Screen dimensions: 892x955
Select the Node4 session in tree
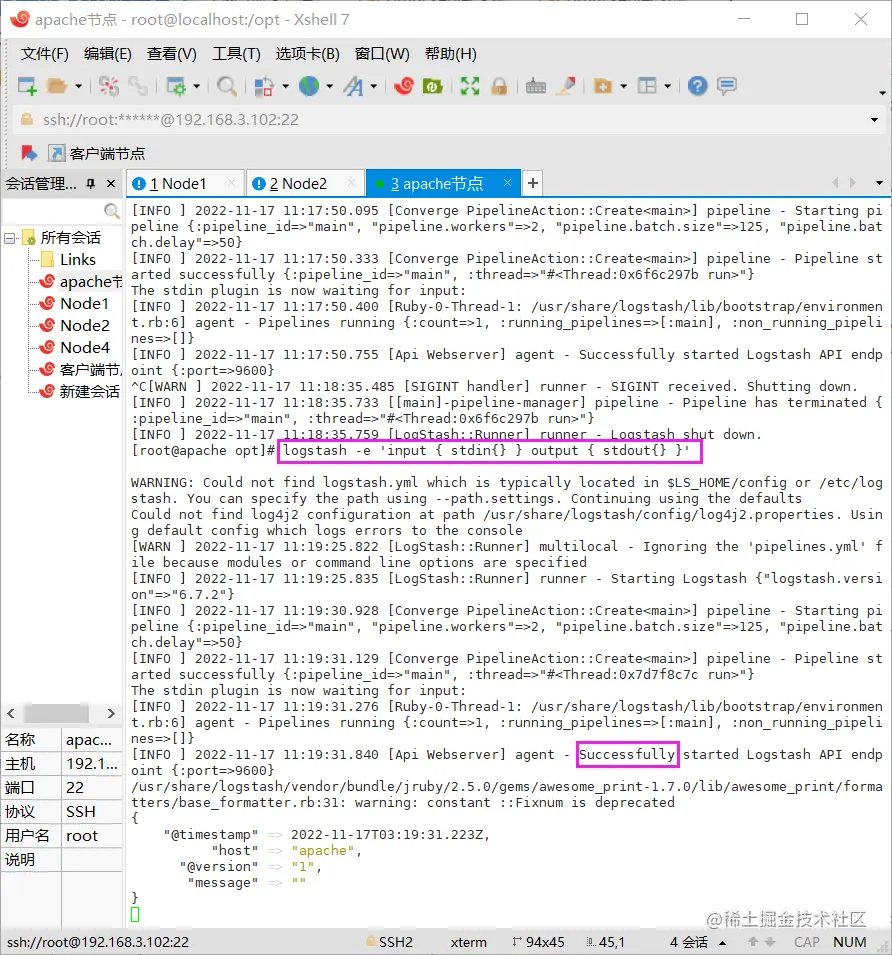click(74, 348)
